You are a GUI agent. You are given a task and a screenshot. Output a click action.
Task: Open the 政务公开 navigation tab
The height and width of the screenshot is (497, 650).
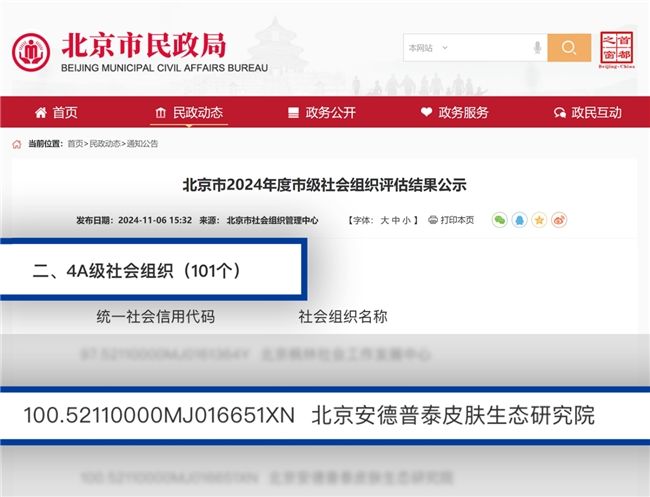click(322, 112)
